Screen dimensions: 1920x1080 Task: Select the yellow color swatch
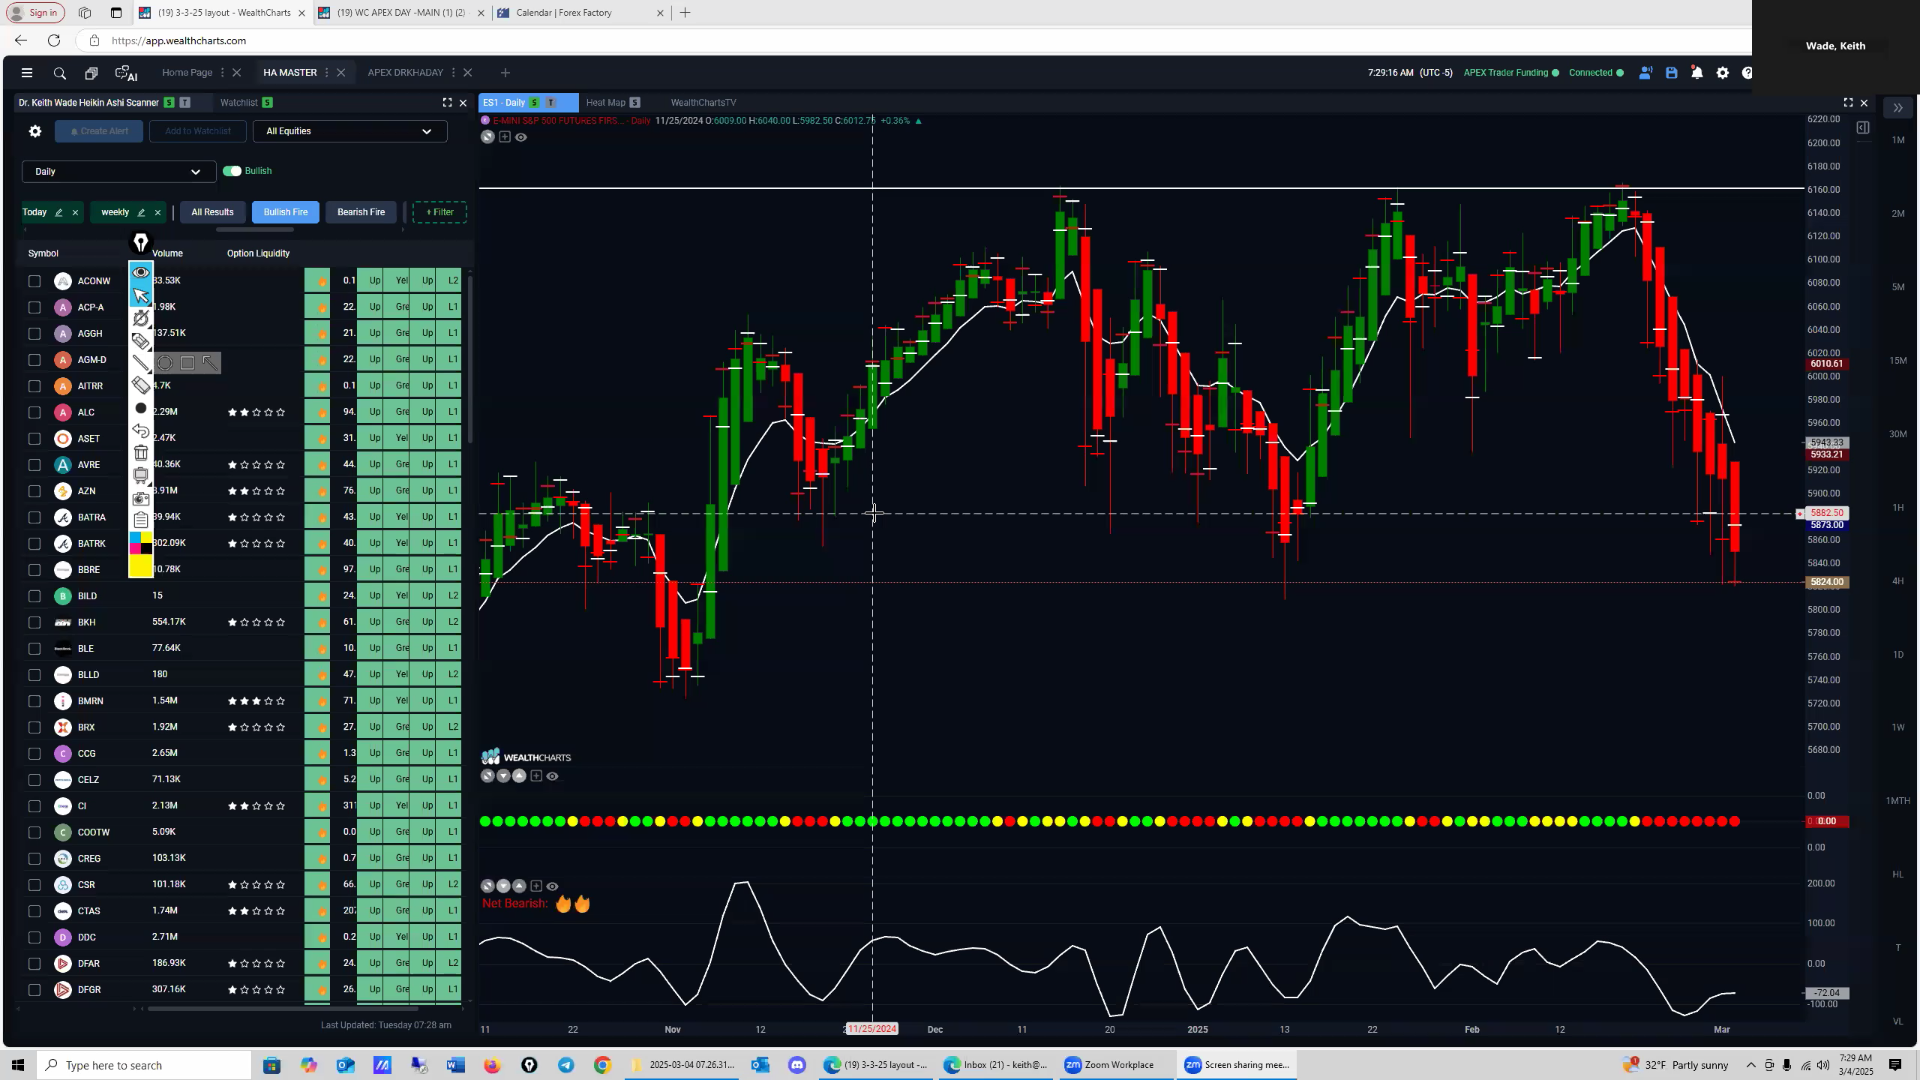(x=141, y=566)
